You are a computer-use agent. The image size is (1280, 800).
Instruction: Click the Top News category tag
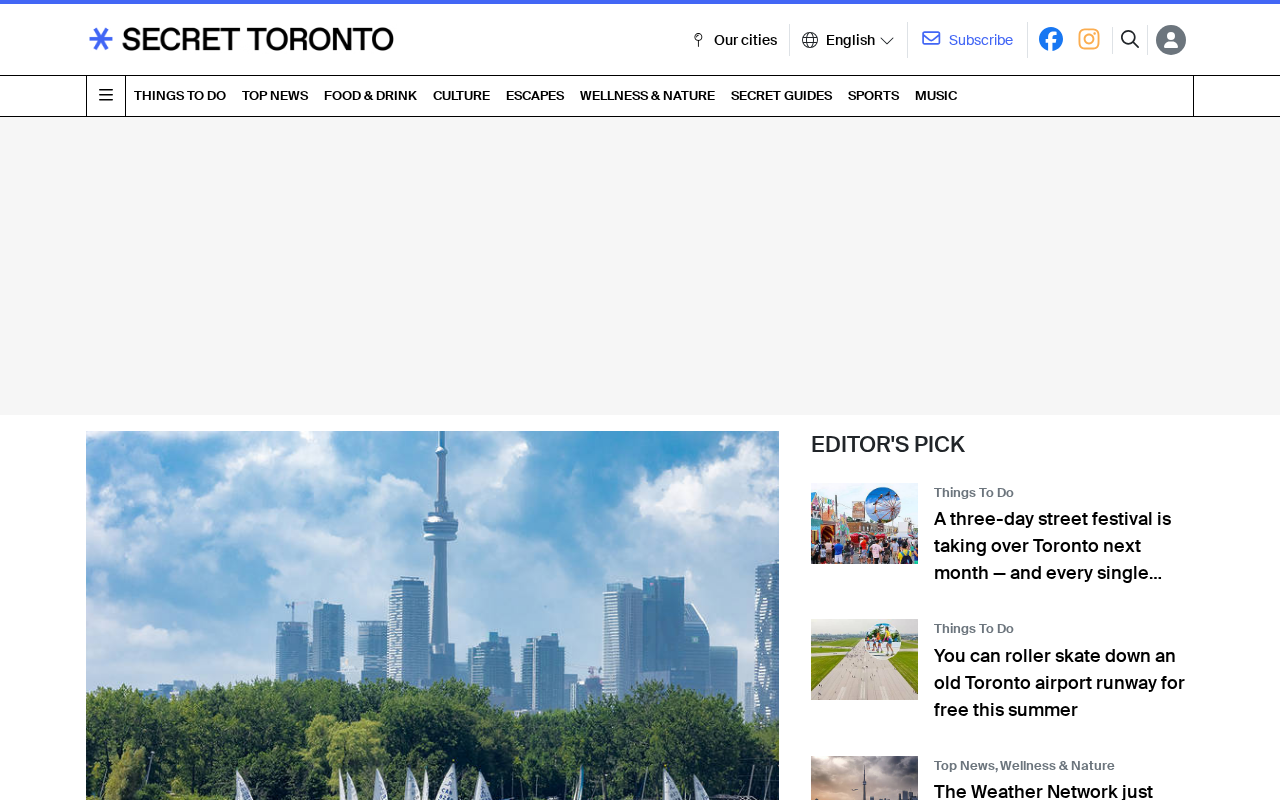pos(965,766)
